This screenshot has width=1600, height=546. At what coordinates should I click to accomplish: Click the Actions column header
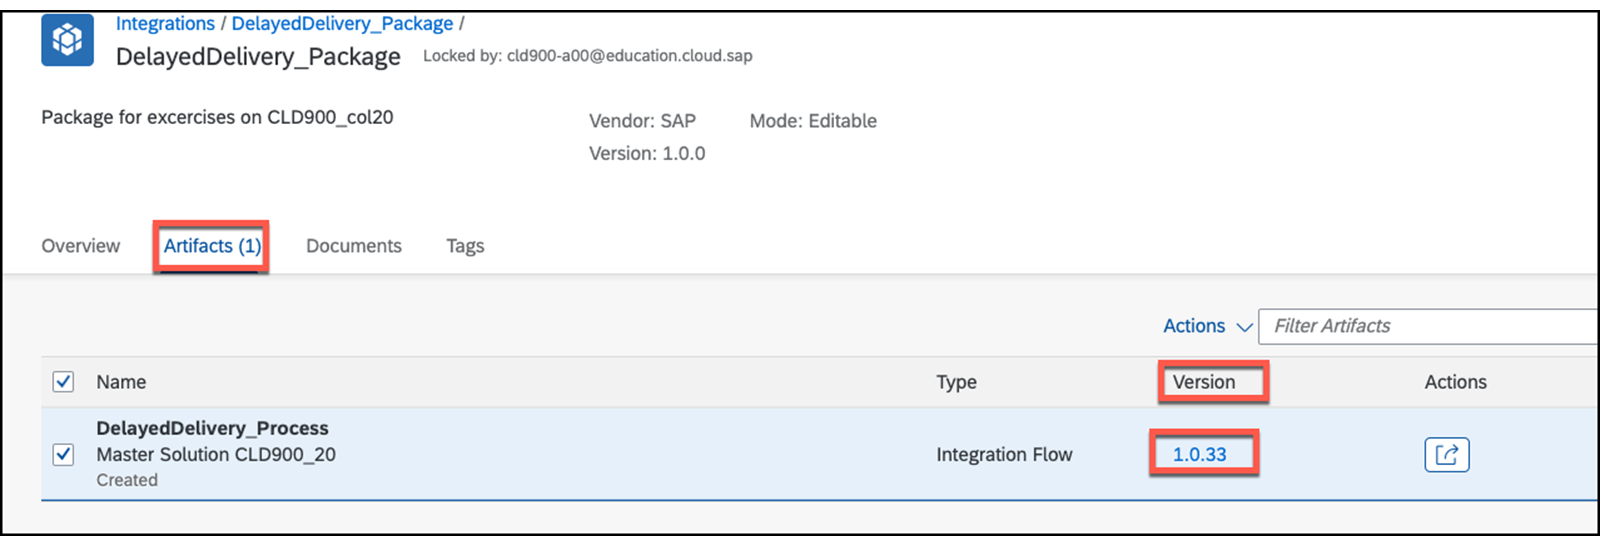[x=1455, y=382]
